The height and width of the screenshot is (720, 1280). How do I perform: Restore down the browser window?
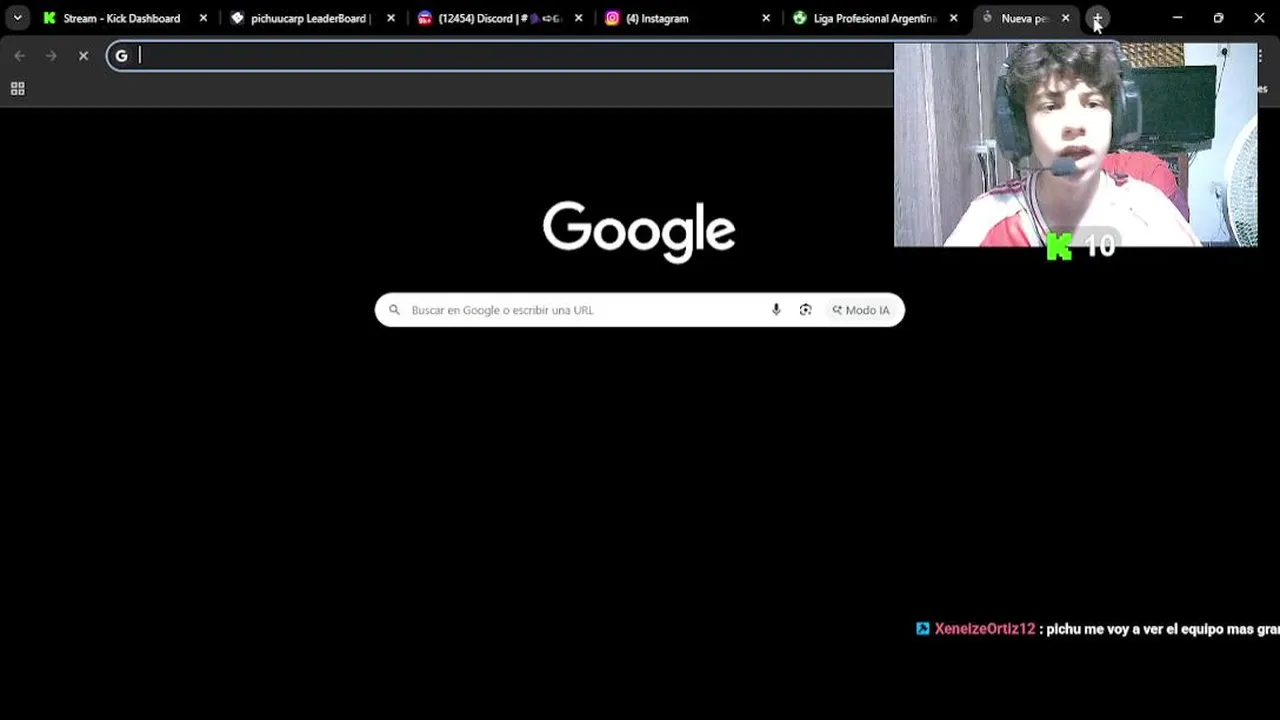(1218, 18)
